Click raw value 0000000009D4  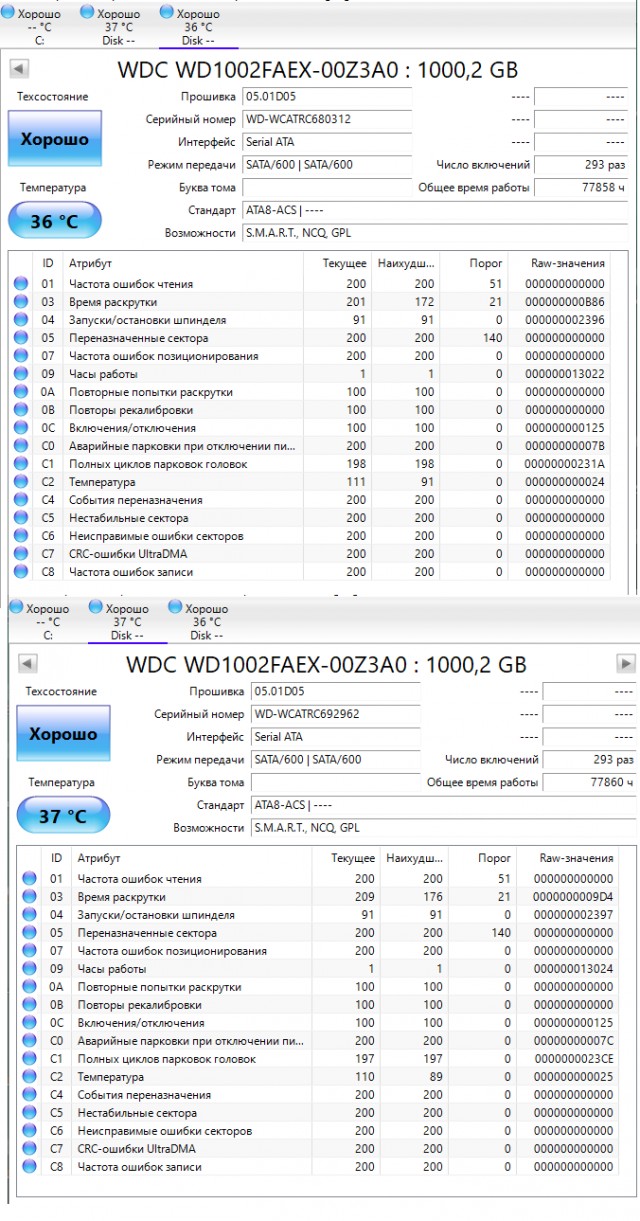[x=574, y=897]
